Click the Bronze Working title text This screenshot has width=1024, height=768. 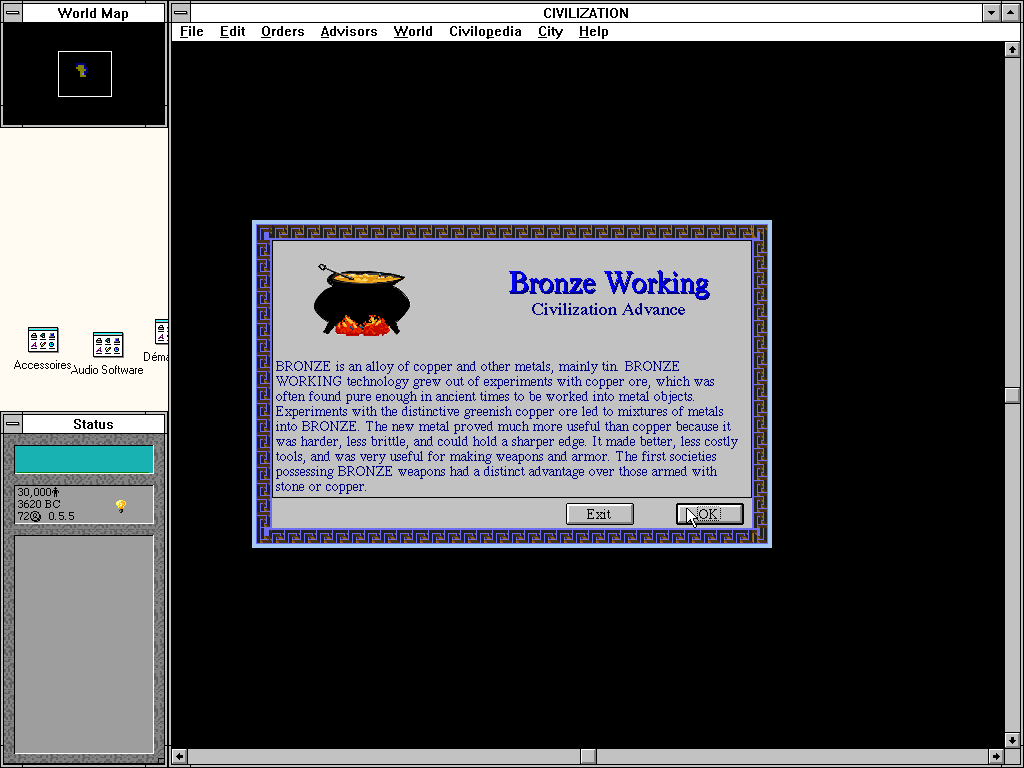coord(609,283)
